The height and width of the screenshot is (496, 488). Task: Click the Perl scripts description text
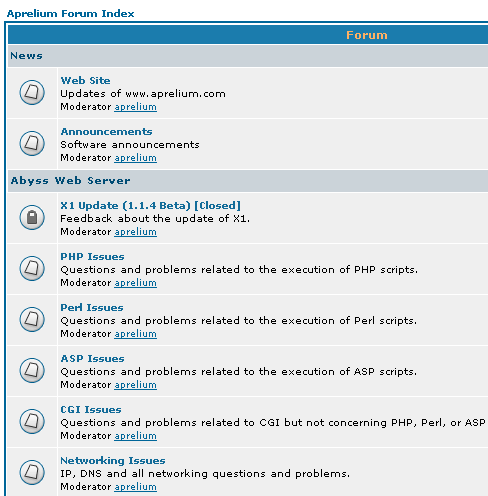(239, 321)
